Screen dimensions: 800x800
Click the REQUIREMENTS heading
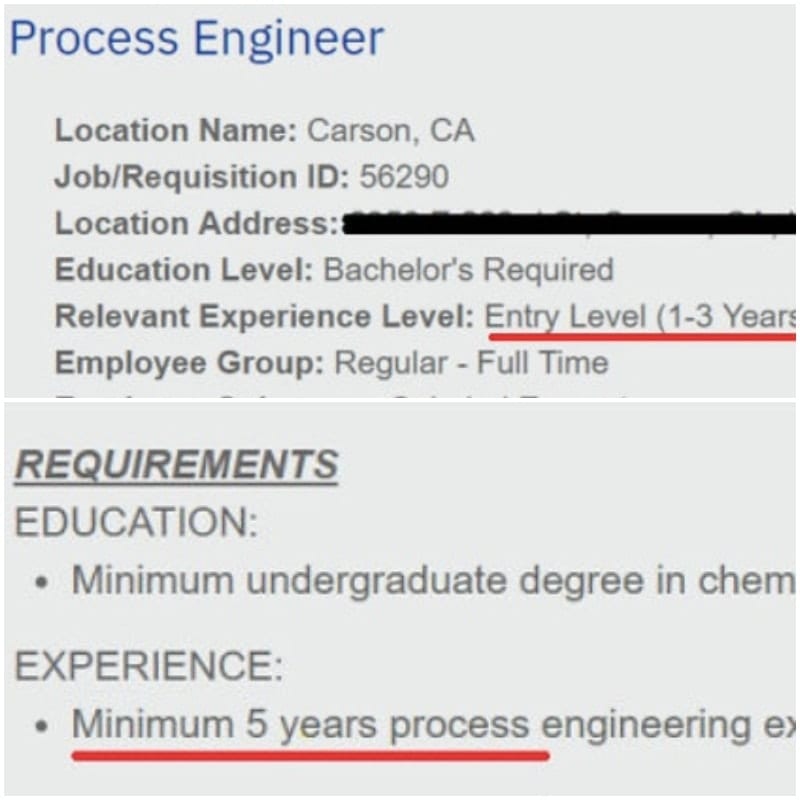coord(176,464)
